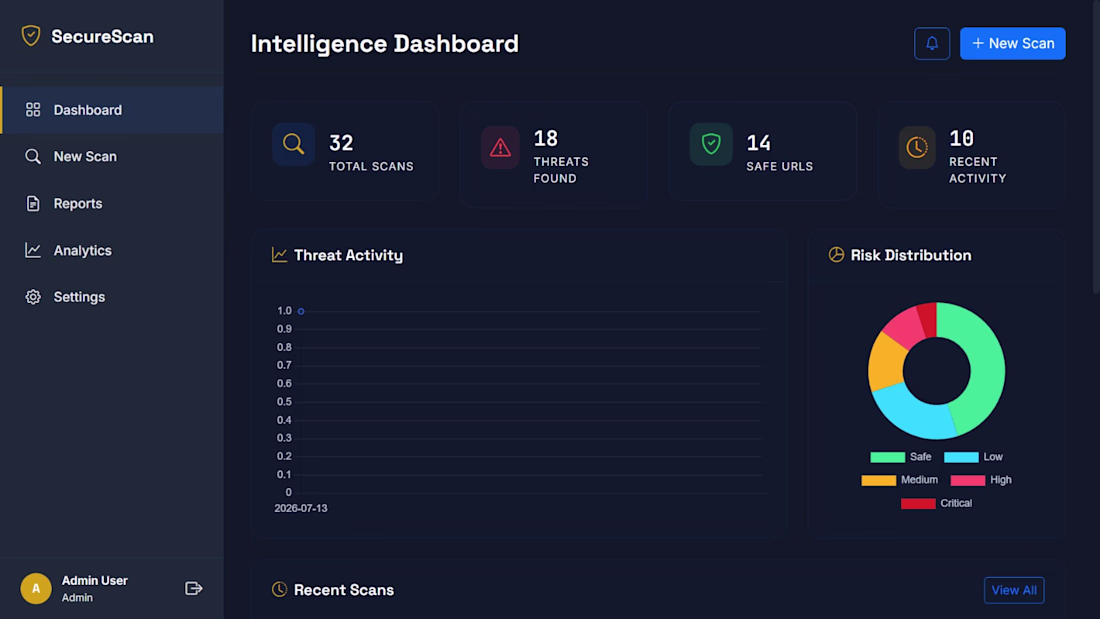This screenshot has height=619, width=1100.
Task: Click View All for Recent Scans
Action: coord(1014,590)
